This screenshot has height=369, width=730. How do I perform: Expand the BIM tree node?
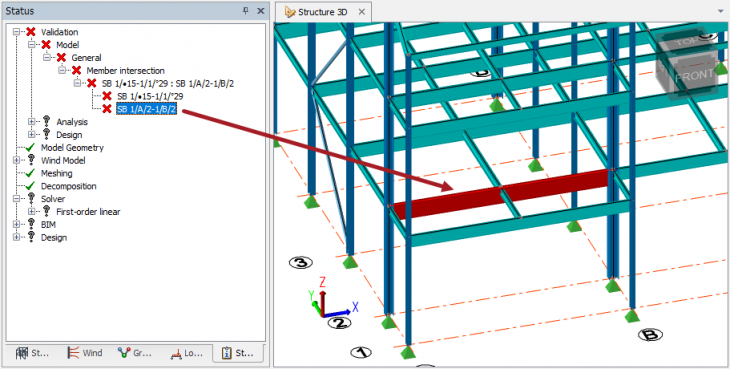point(17,224)
